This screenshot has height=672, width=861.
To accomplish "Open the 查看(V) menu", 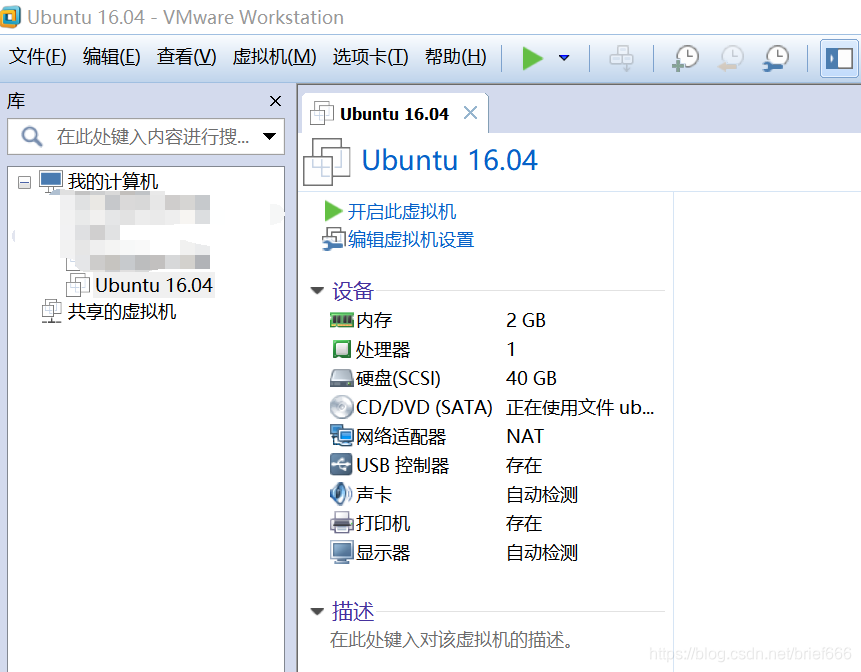I will point(186,57).
